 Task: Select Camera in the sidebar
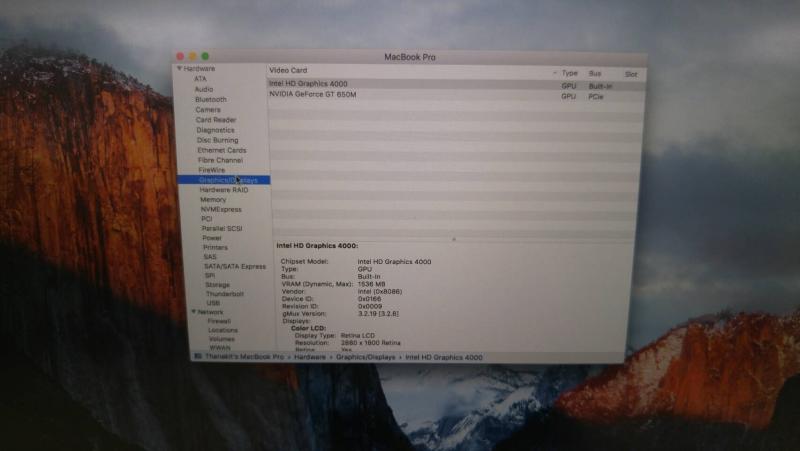(x=208, y=110)
